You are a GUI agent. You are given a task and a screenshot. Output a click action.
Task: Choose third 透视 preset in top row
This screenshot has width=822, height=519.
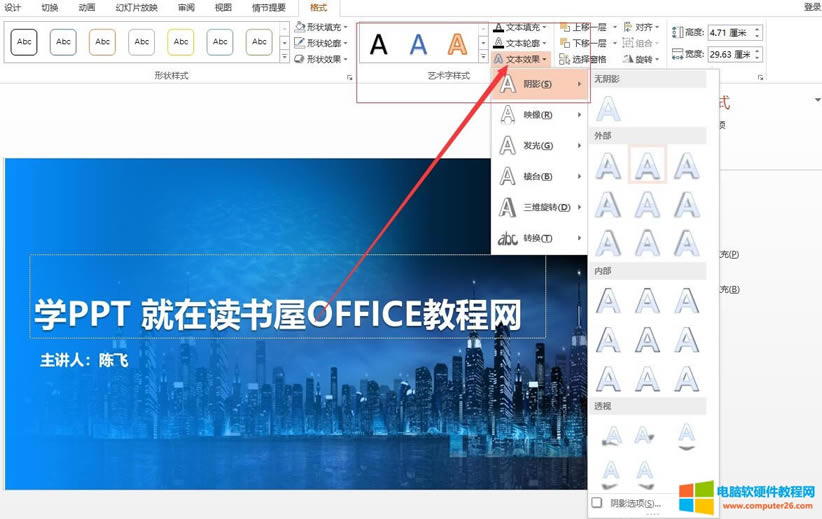point(686,436)
